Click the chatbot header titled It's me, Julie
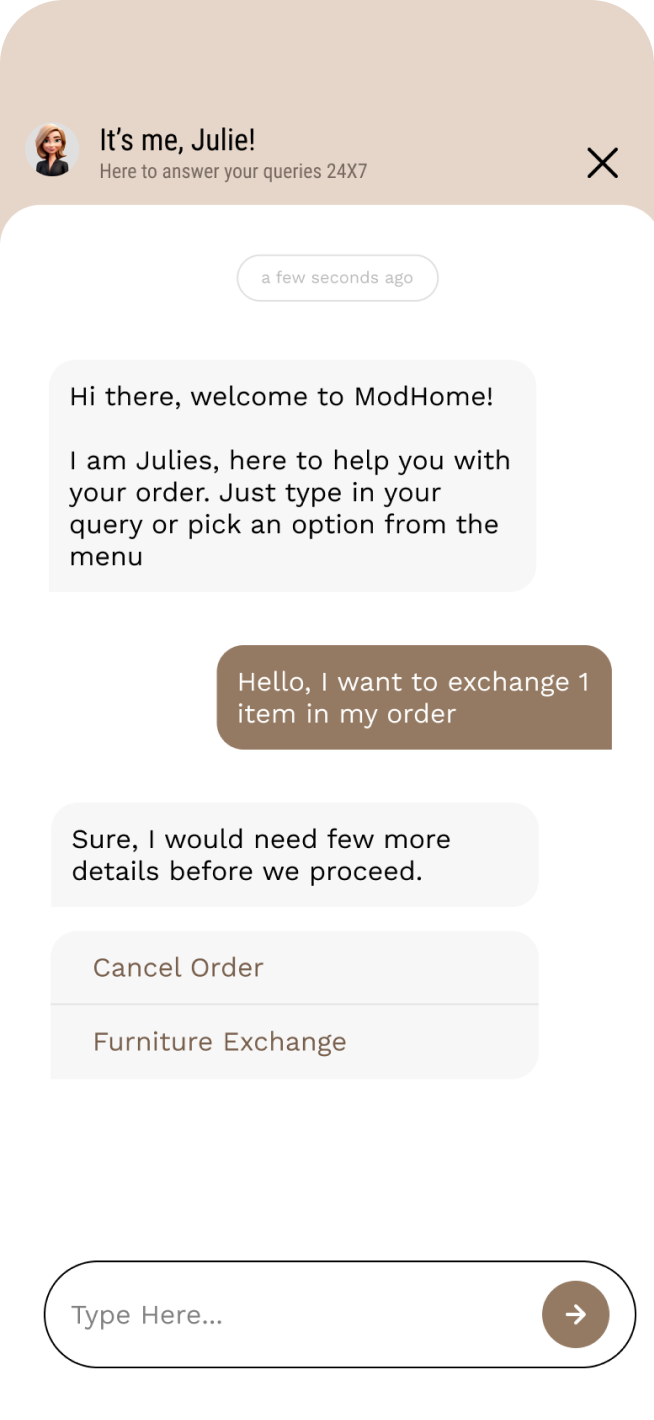The image size is (654, 1420). 175,140
